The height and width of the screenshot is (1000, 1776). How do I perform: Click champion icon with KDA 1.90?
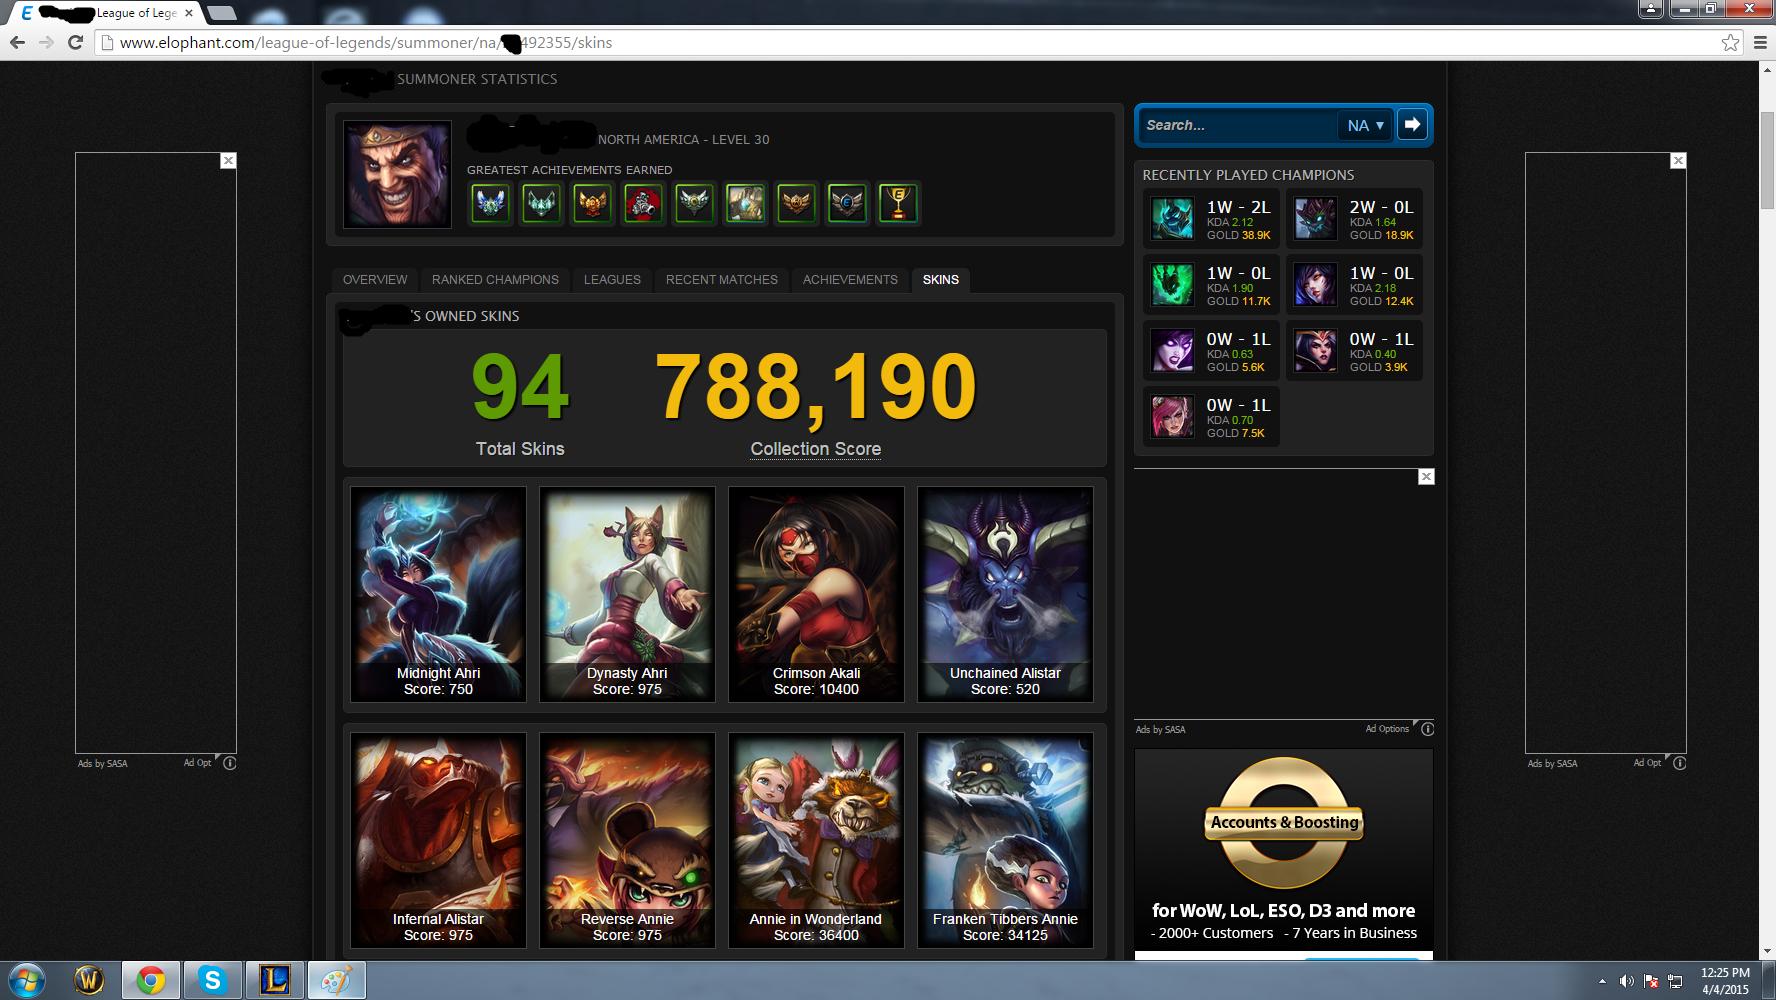[1172, 285]
